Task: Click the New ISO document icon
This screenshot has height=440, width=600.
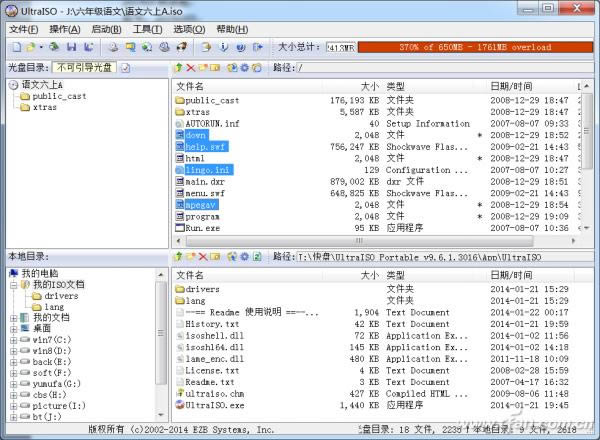Action: pyautogui.click(x=16, y=47)
